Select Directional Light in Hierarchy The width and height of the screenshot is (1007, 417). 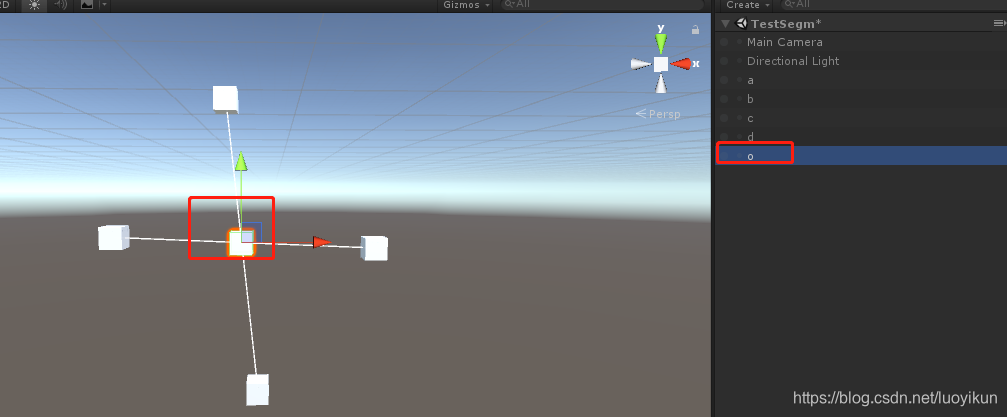click(x=861, y=61)
